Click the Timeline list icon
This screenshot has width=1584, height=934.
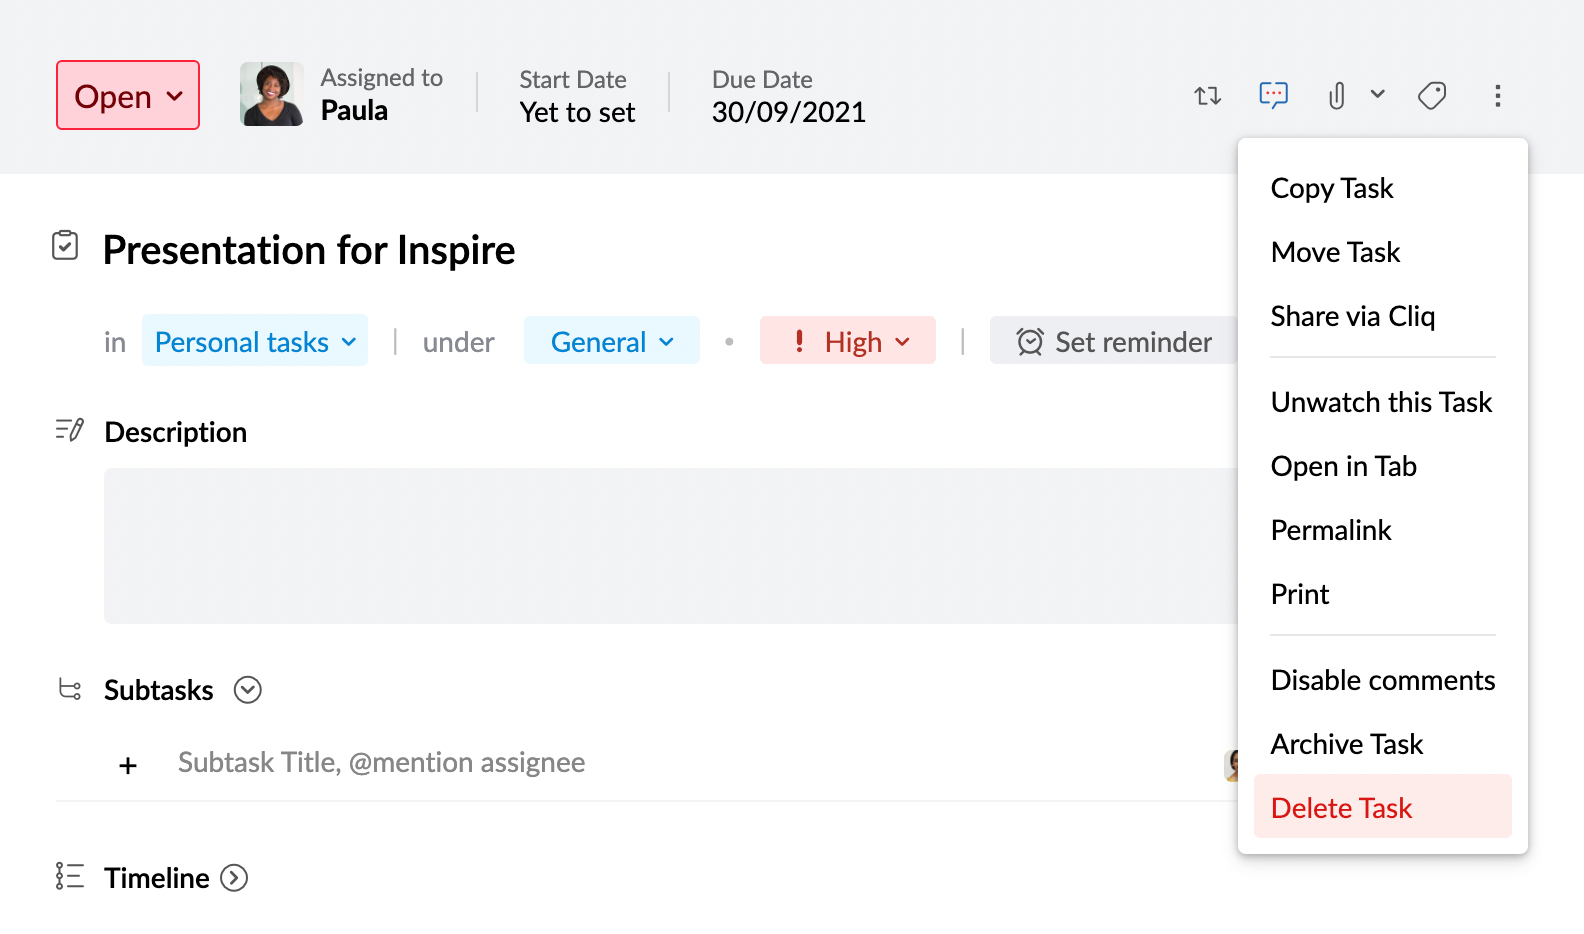(x=70, y=877)
